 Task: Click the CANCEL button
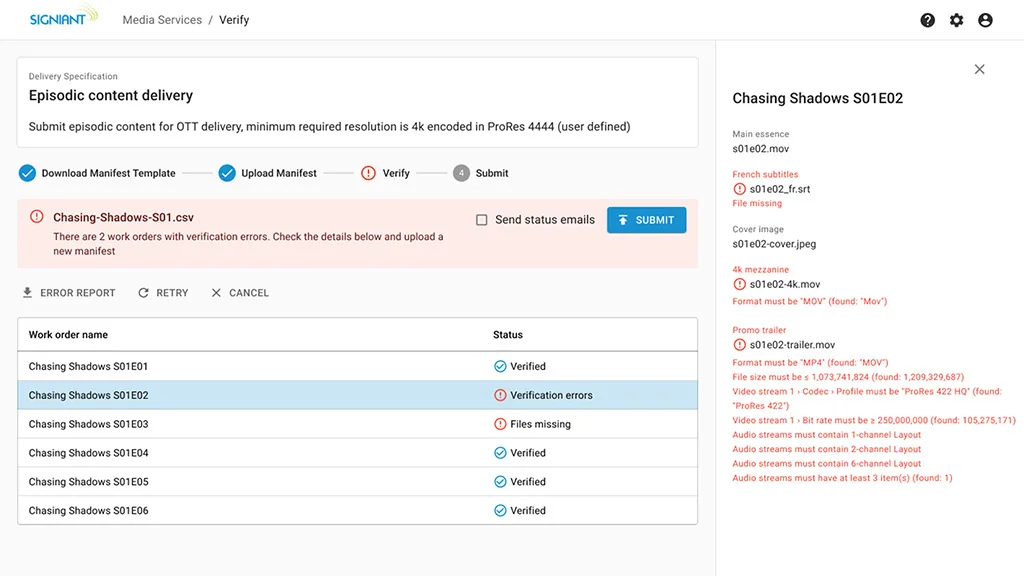coord(240,293)
